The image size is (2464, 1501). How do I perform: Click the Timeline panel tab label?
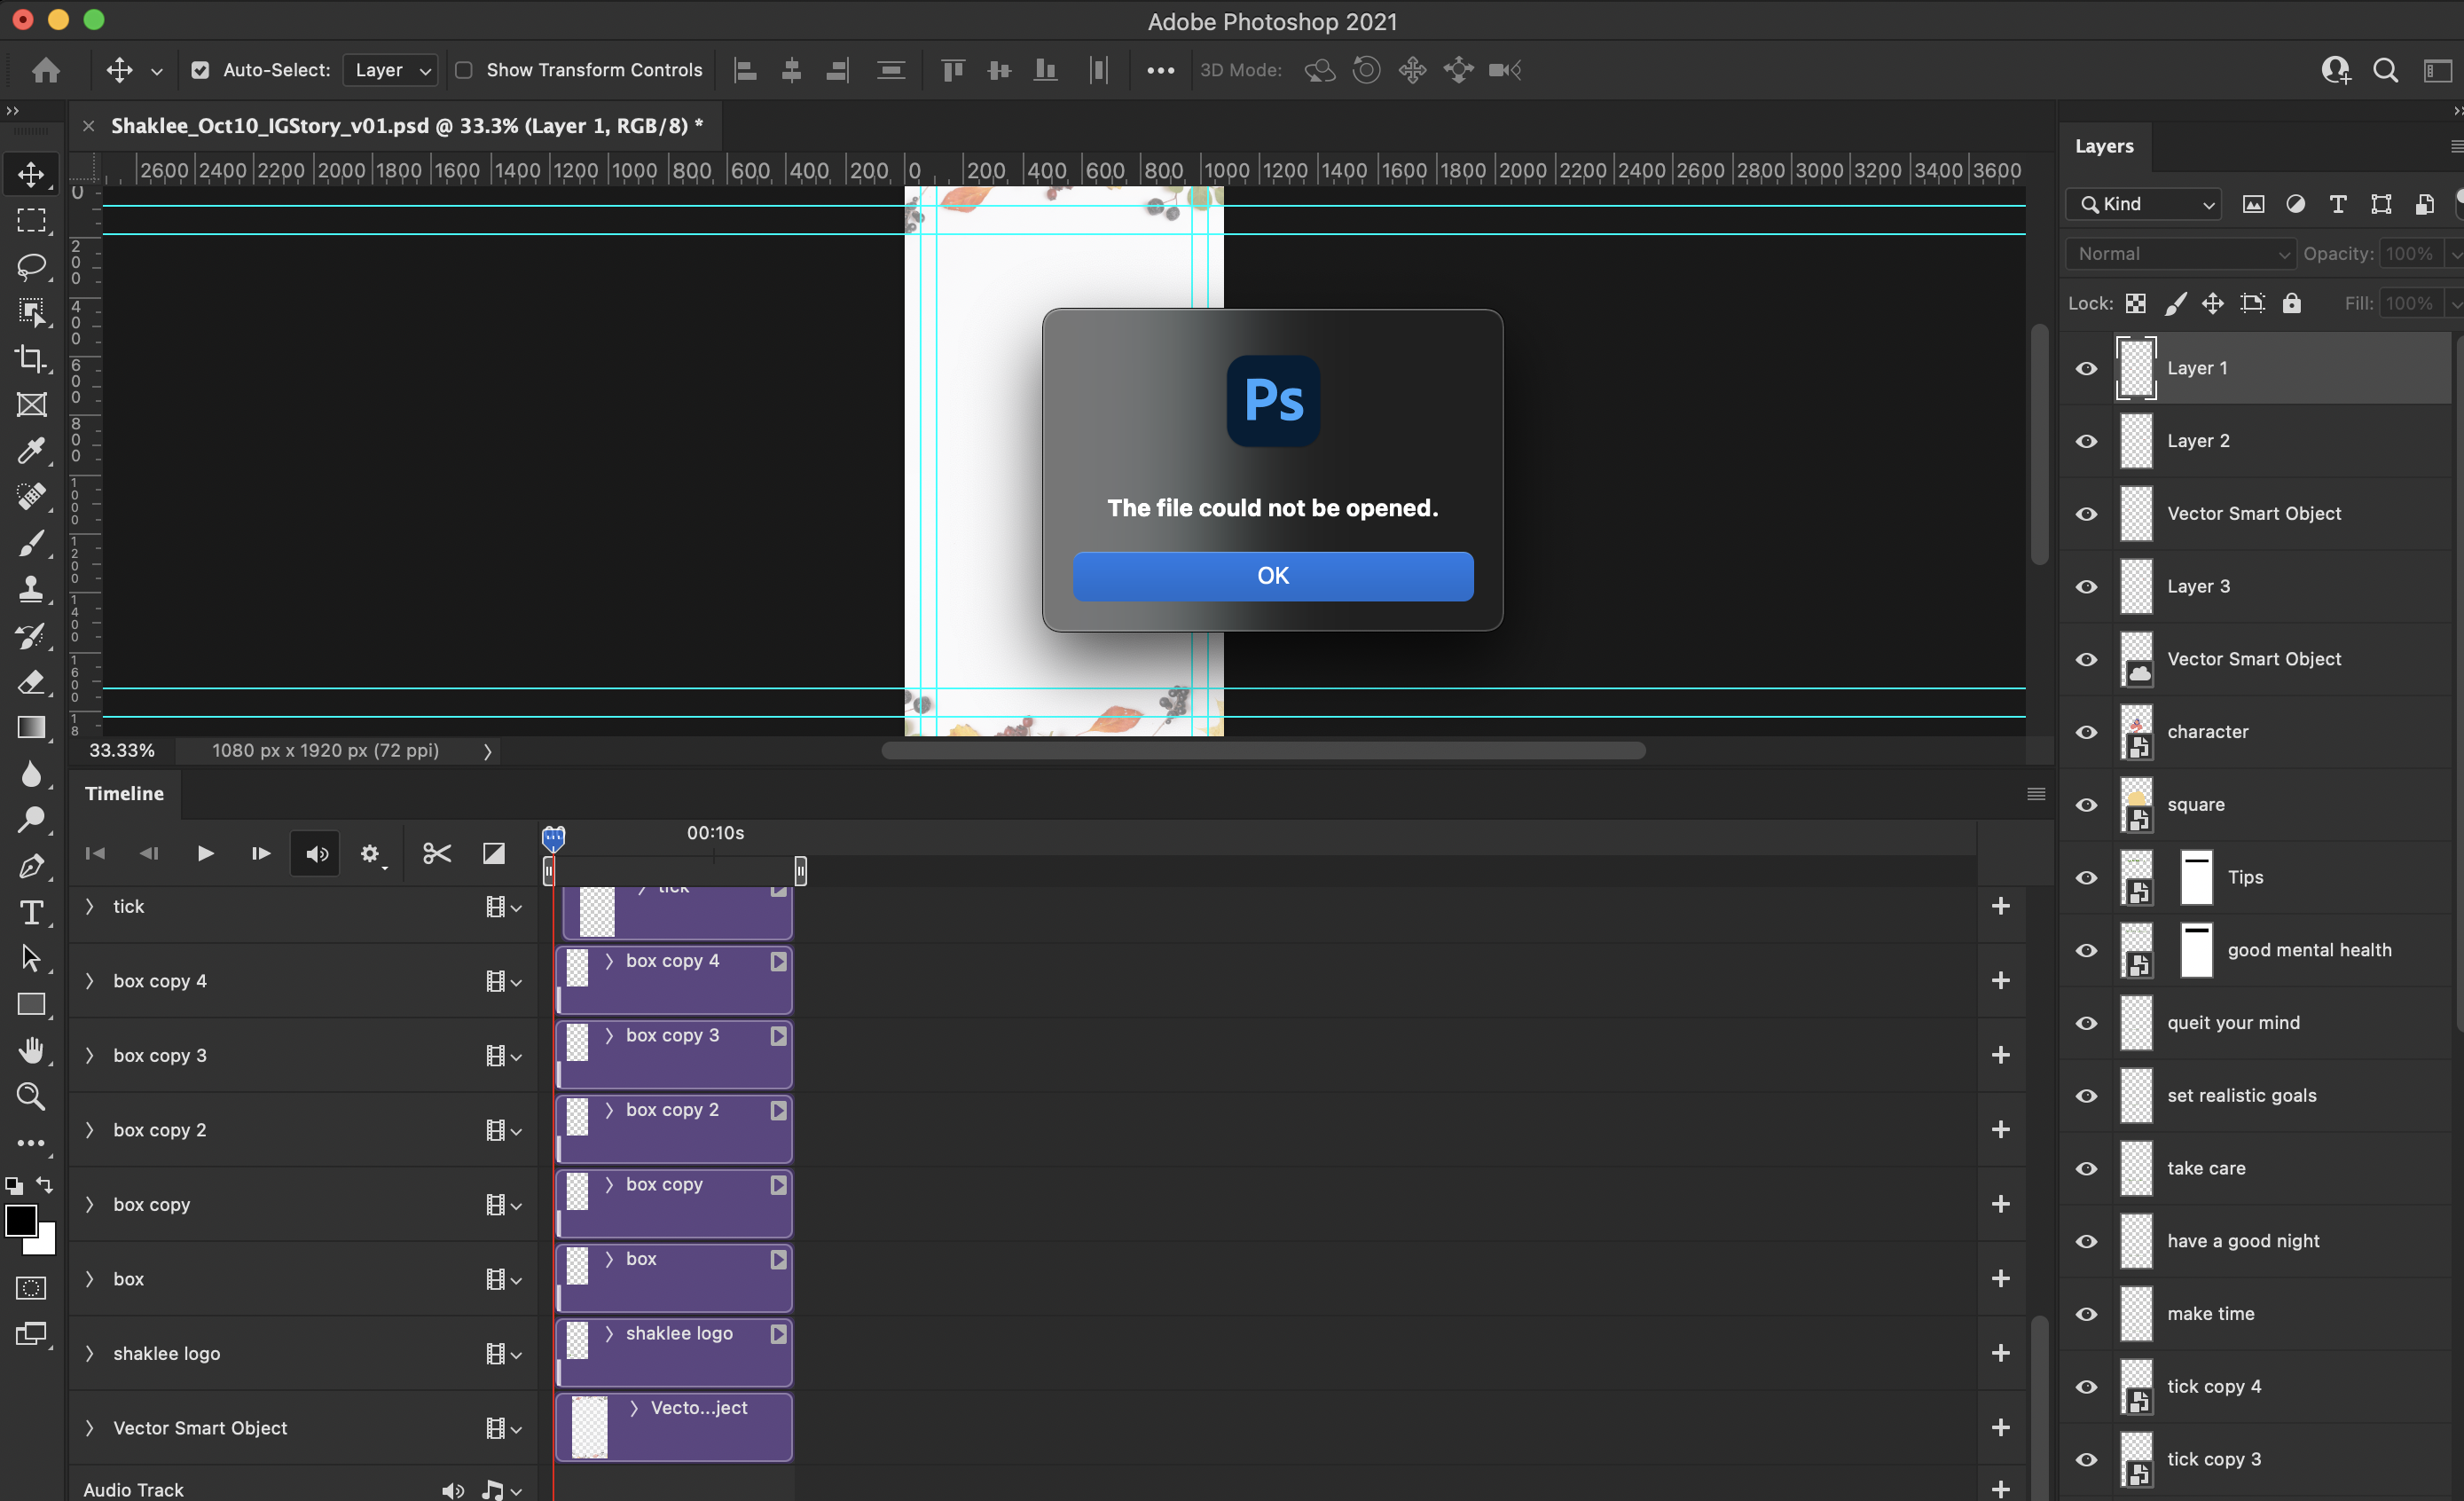click(123, 792)
